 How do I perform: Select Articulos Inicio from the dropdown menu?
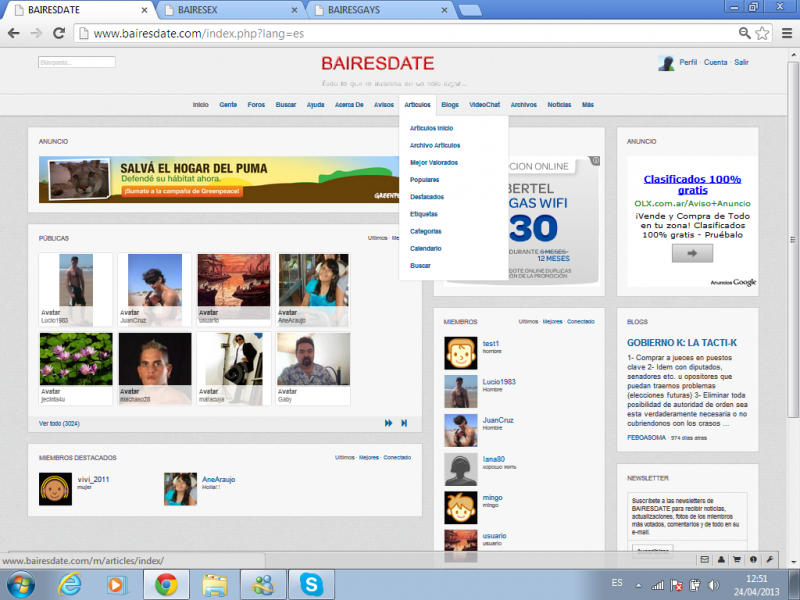(432, 128)
